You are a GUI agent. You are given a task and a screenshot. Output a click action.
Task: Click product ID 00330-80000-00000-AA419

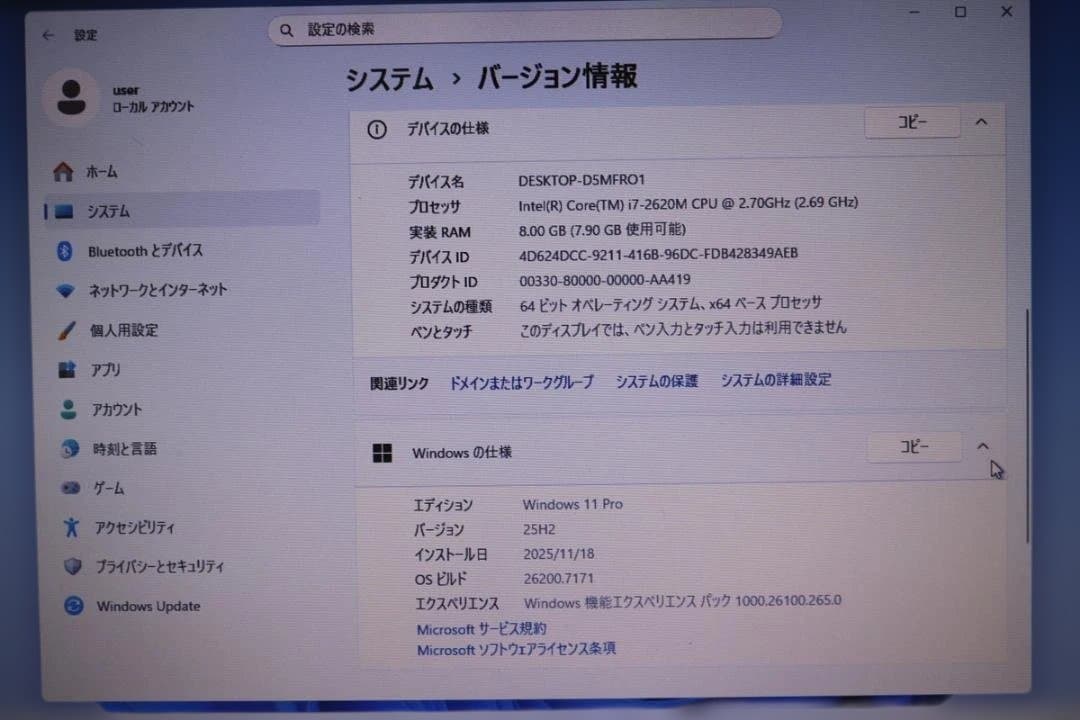click(x=605, y=280)
